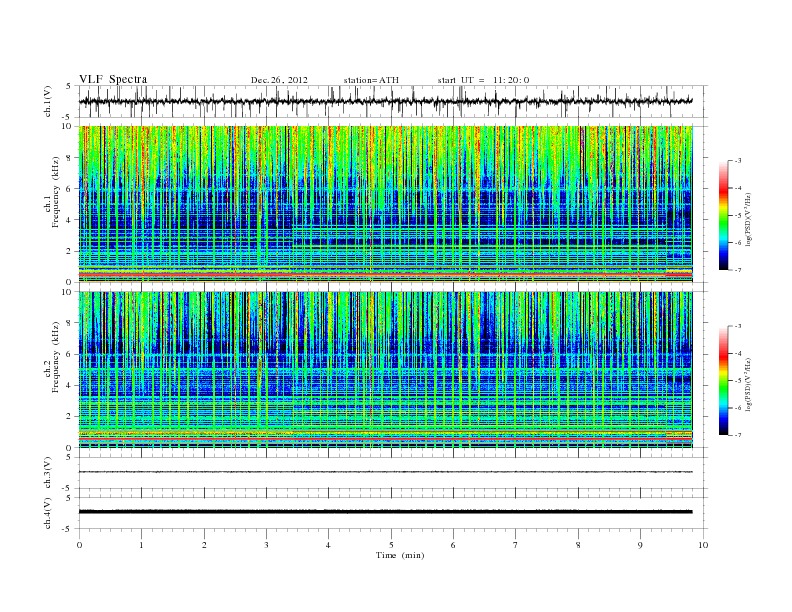Click time axis tick label "4"
Screen dimensions: 792x612
point(328,545)
